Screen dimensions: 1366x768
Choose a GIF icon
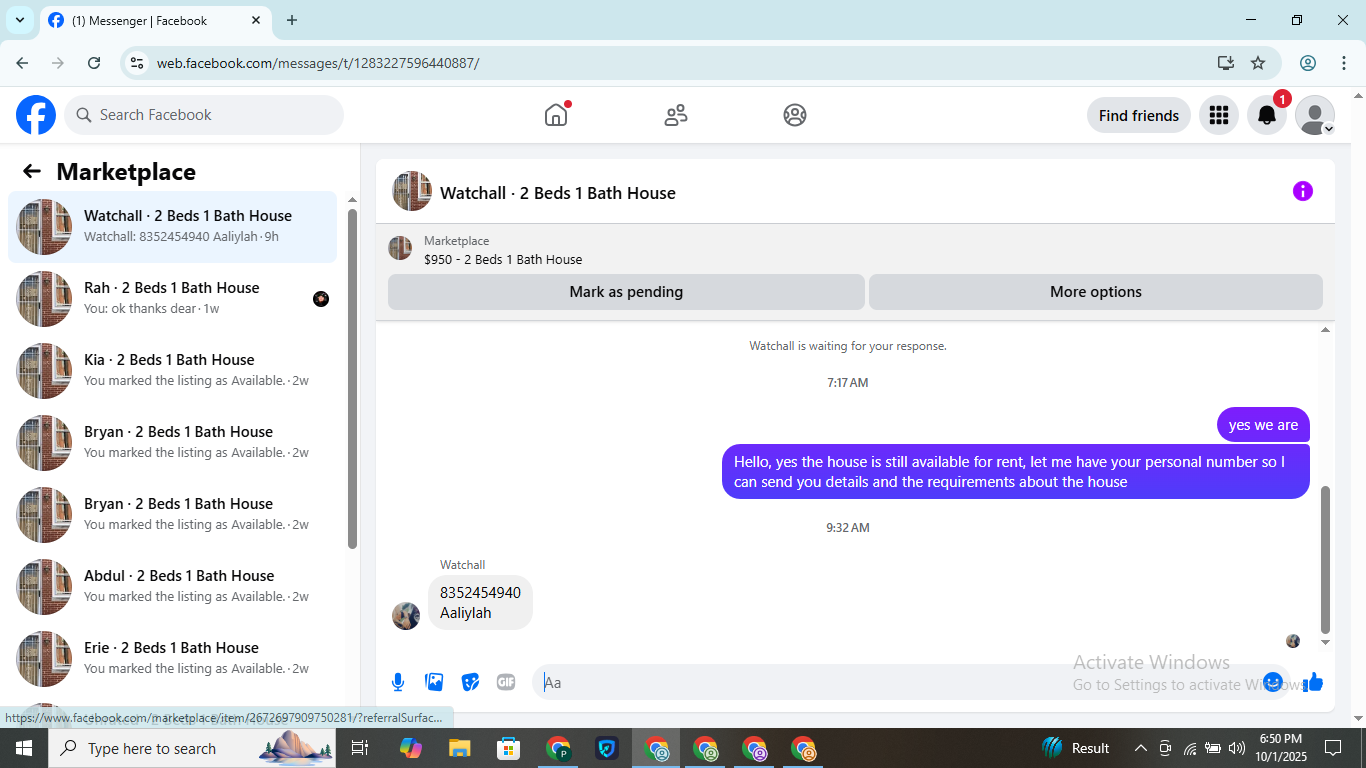[x=506, y=682]
